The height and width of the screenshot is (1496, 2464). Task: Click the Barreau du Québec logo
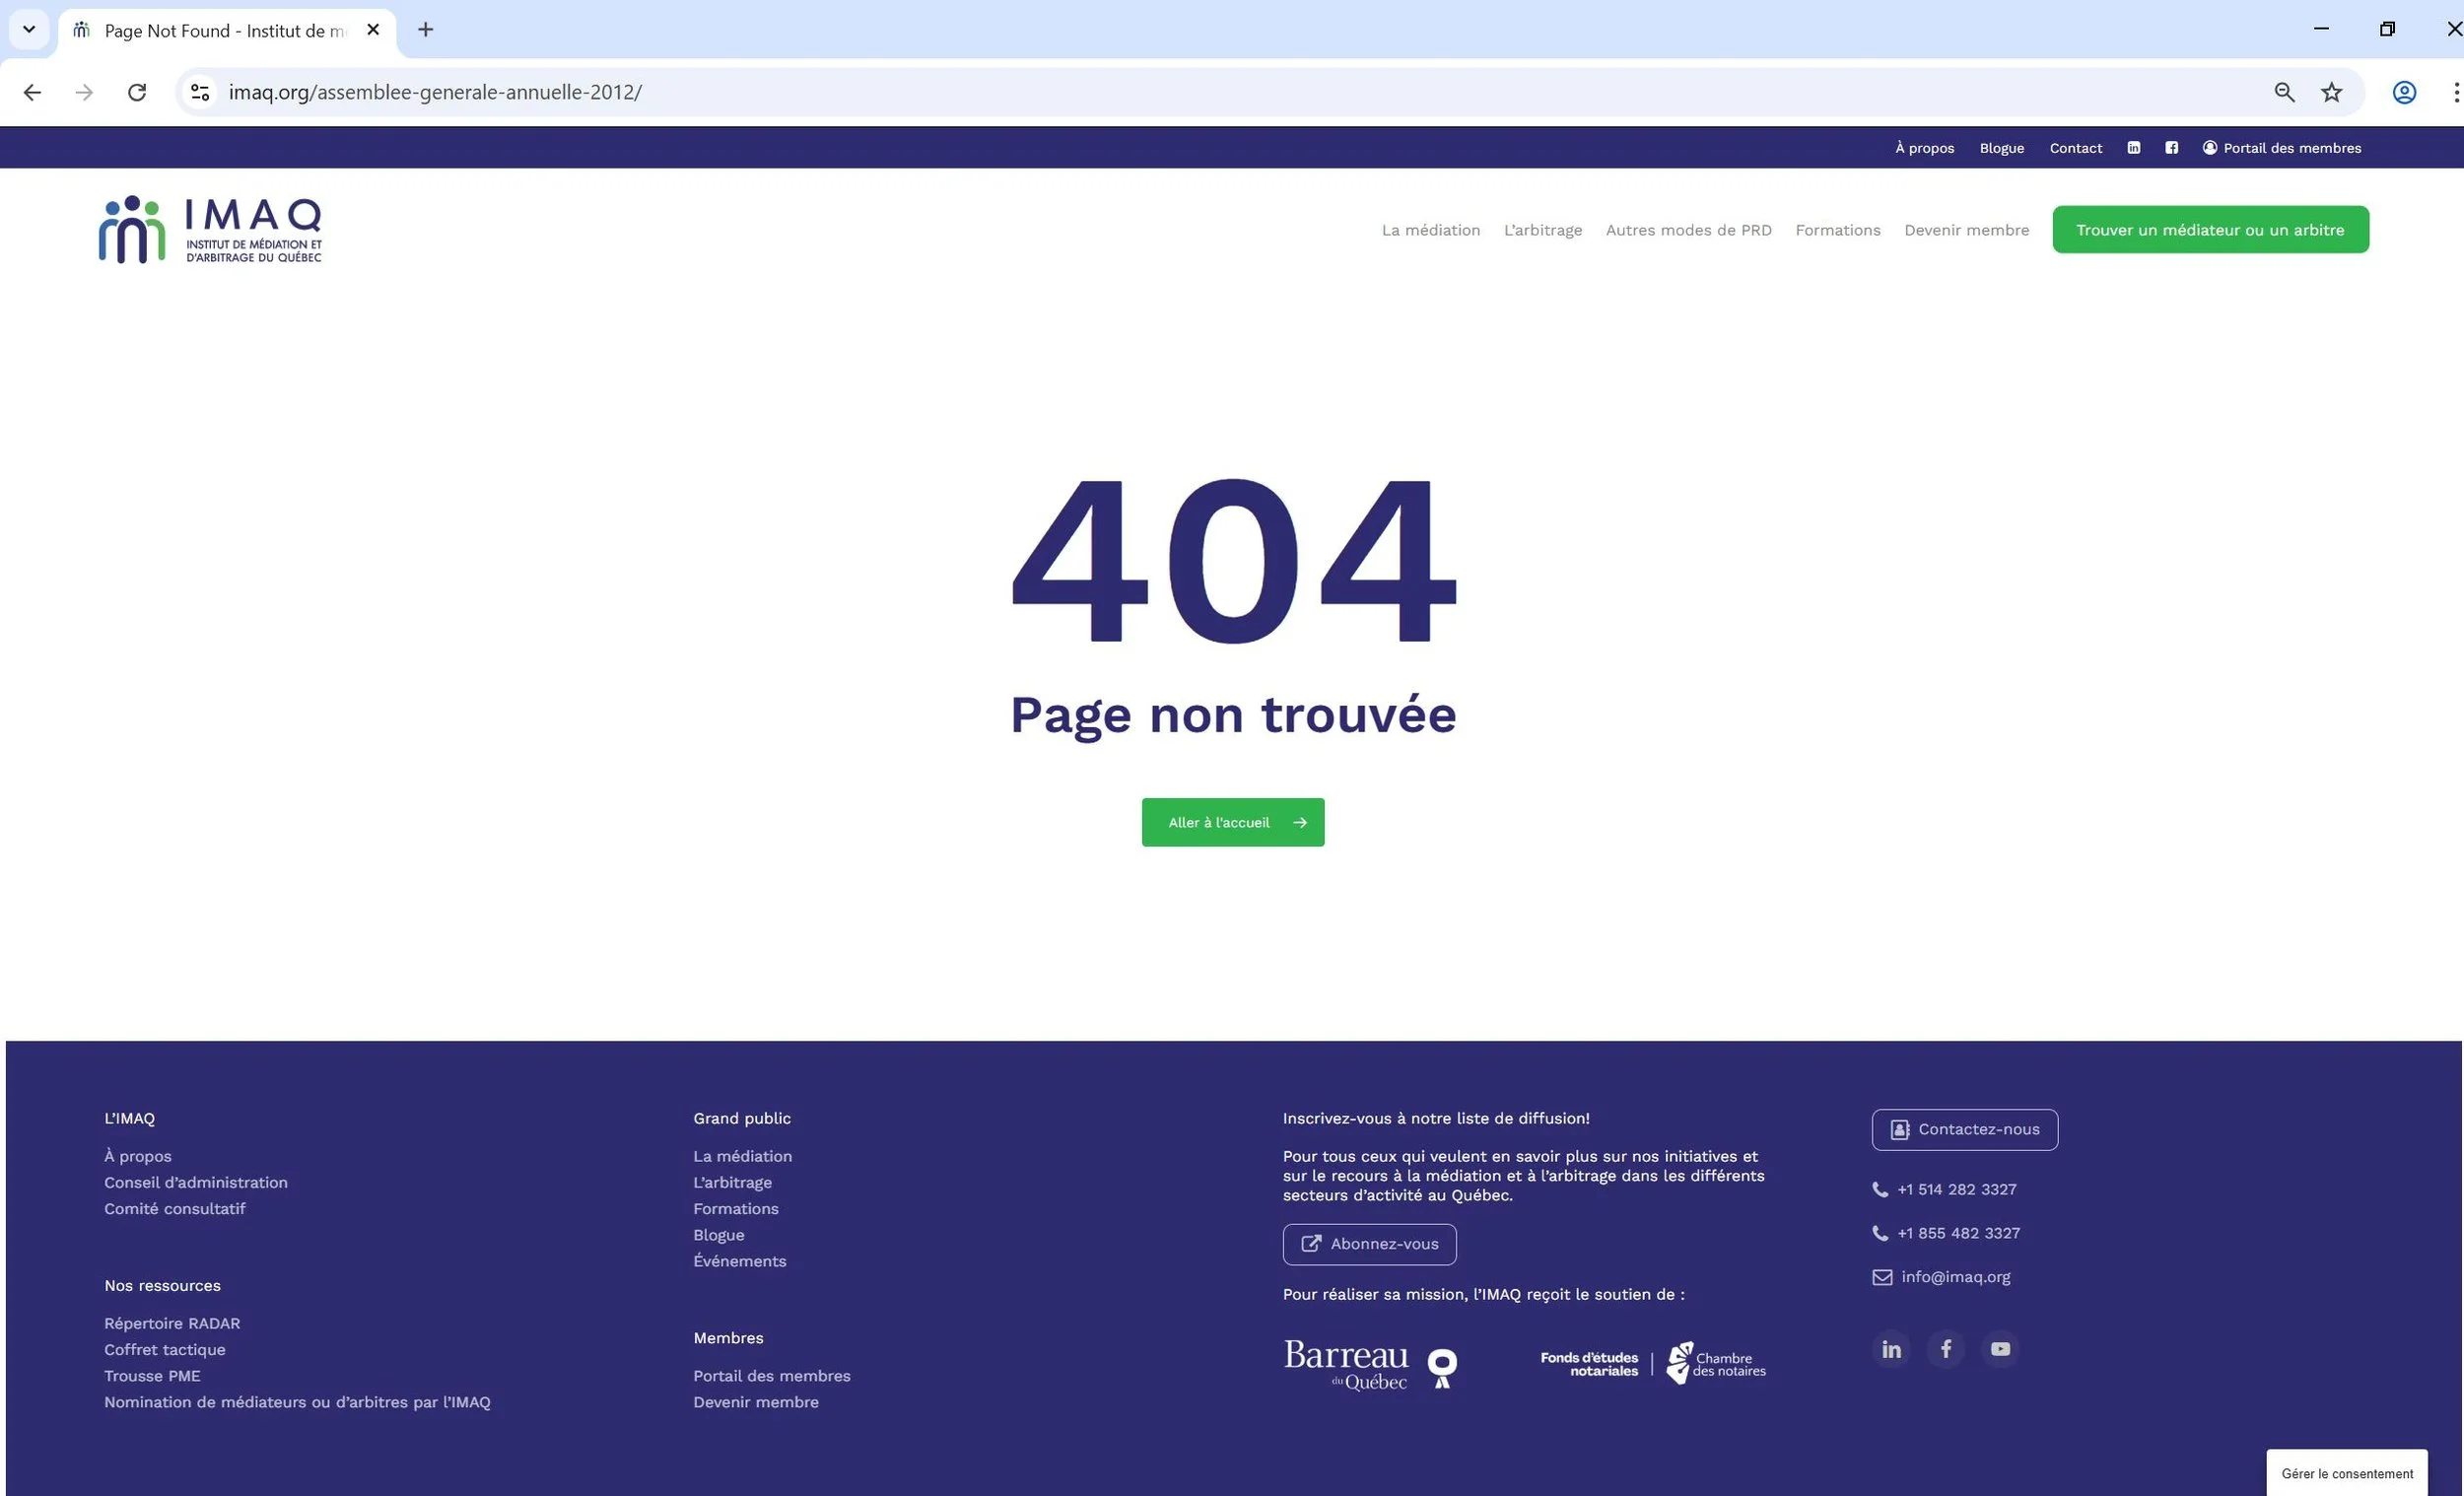point(1370,1365)
